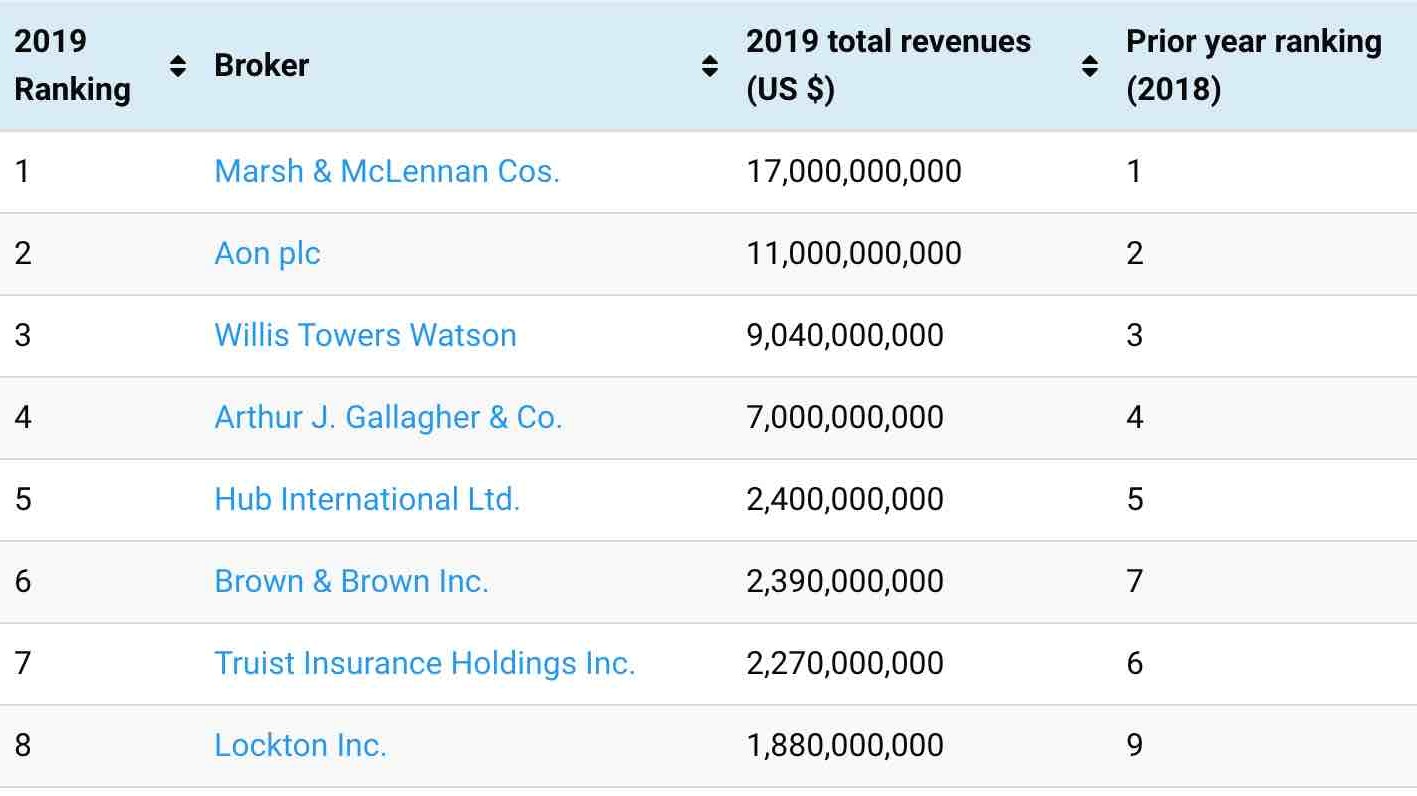
Task: Open the Arthur J. Gallagher & Co. link
Action: (x=388, y=417)
